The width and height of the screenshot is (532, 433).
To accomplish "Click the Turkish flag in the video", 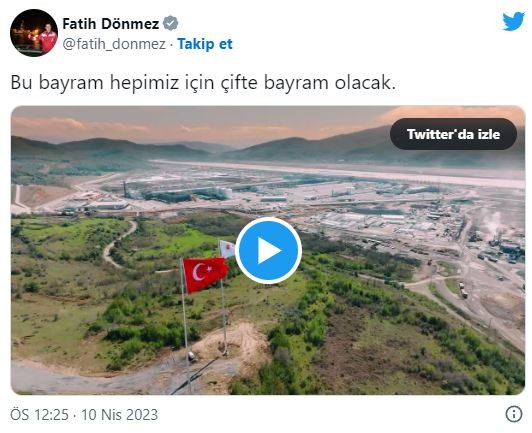I will (x=205, y=274).
